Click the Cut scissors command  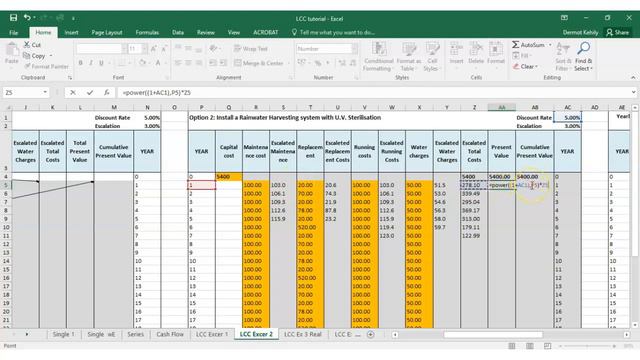(32, 45)
